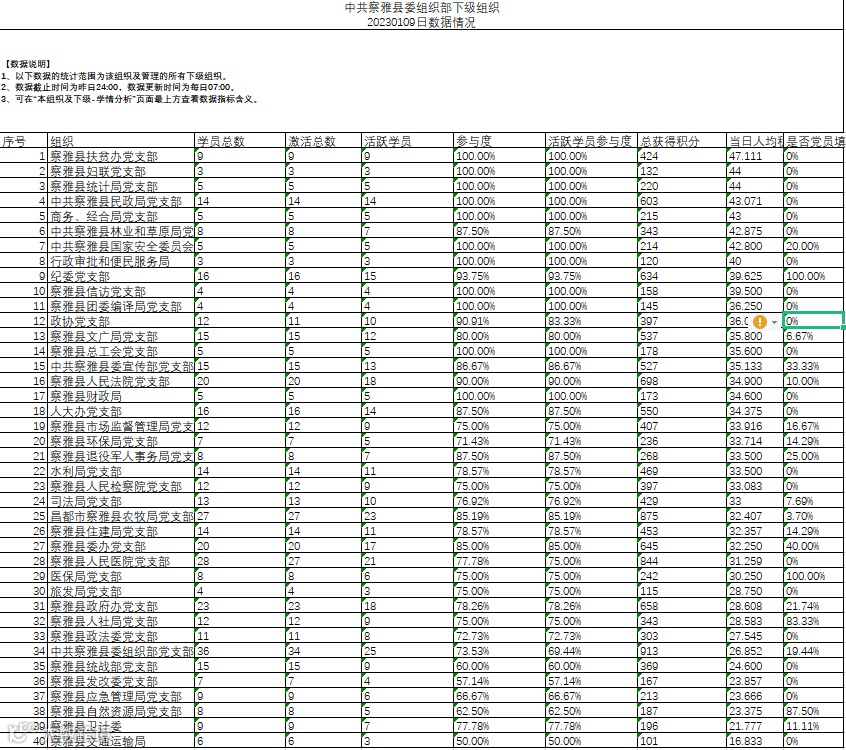This screenshot has height=750, width=846.
Task: Click the cell 商务、经合局党支部
Action: coord(121,216)
